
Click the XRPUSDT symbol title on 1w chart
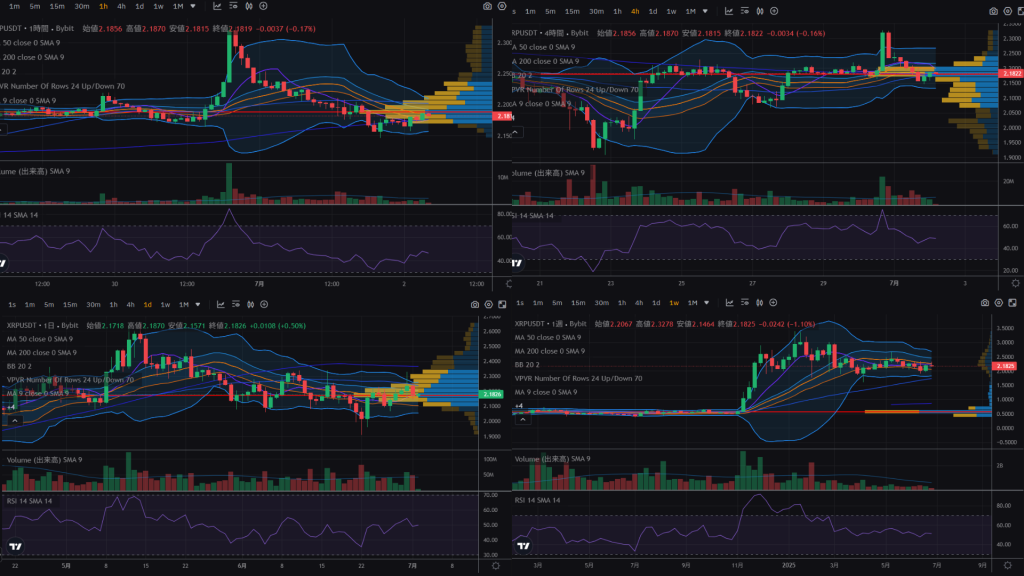pyautogui.click(x=530, y=324)
